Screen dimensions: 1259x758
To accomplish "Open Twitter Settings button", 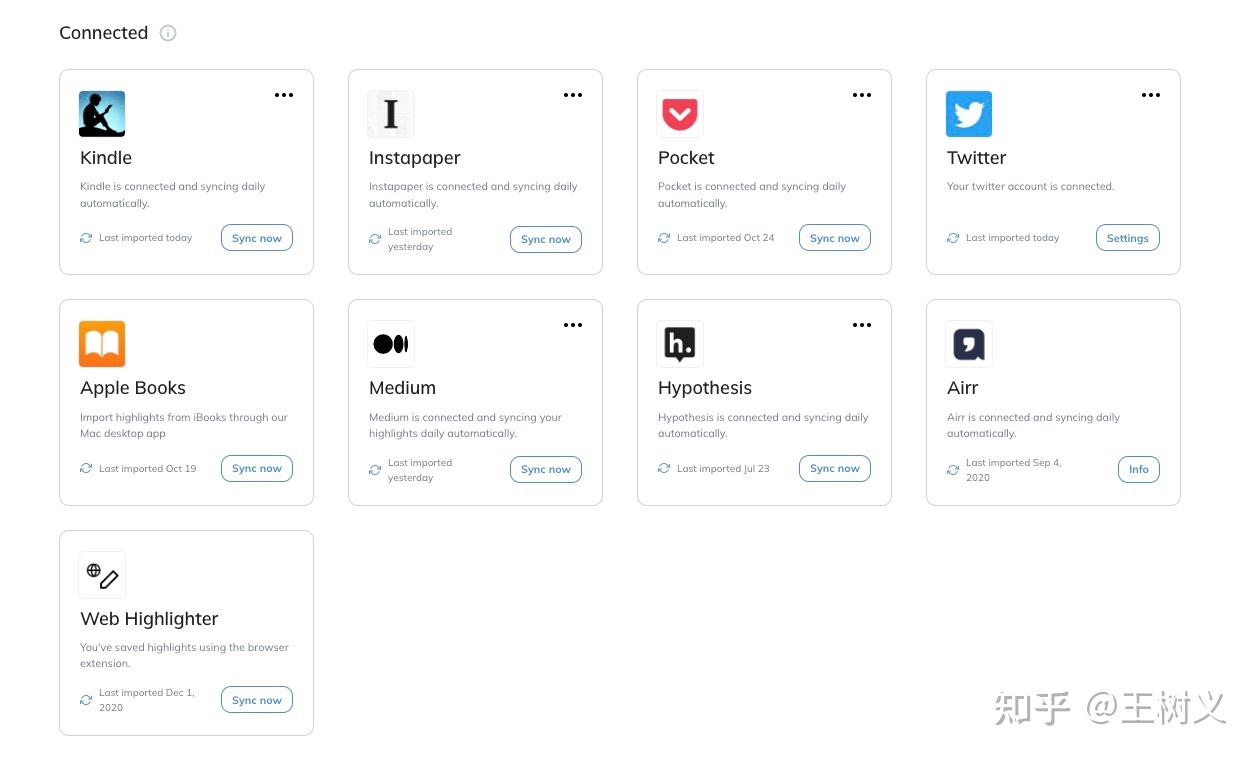I will point(1127,238).
